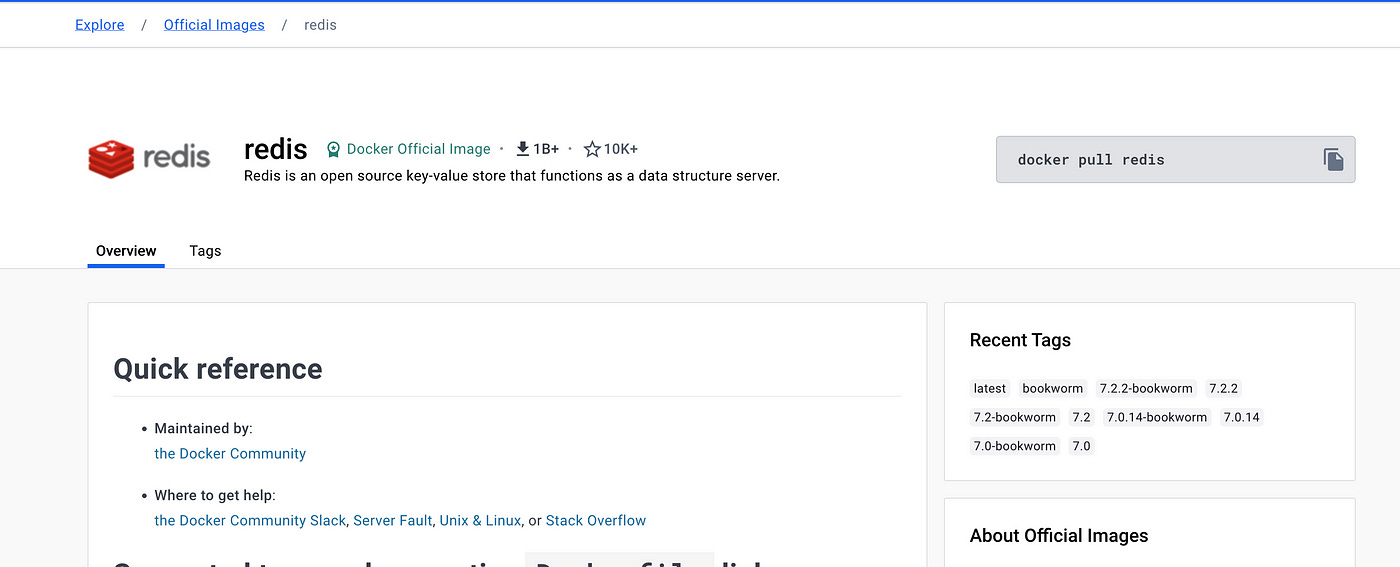Open the Explore breadcrumb link
This screenshot has width=1400, height=567.
pos(100,25)
